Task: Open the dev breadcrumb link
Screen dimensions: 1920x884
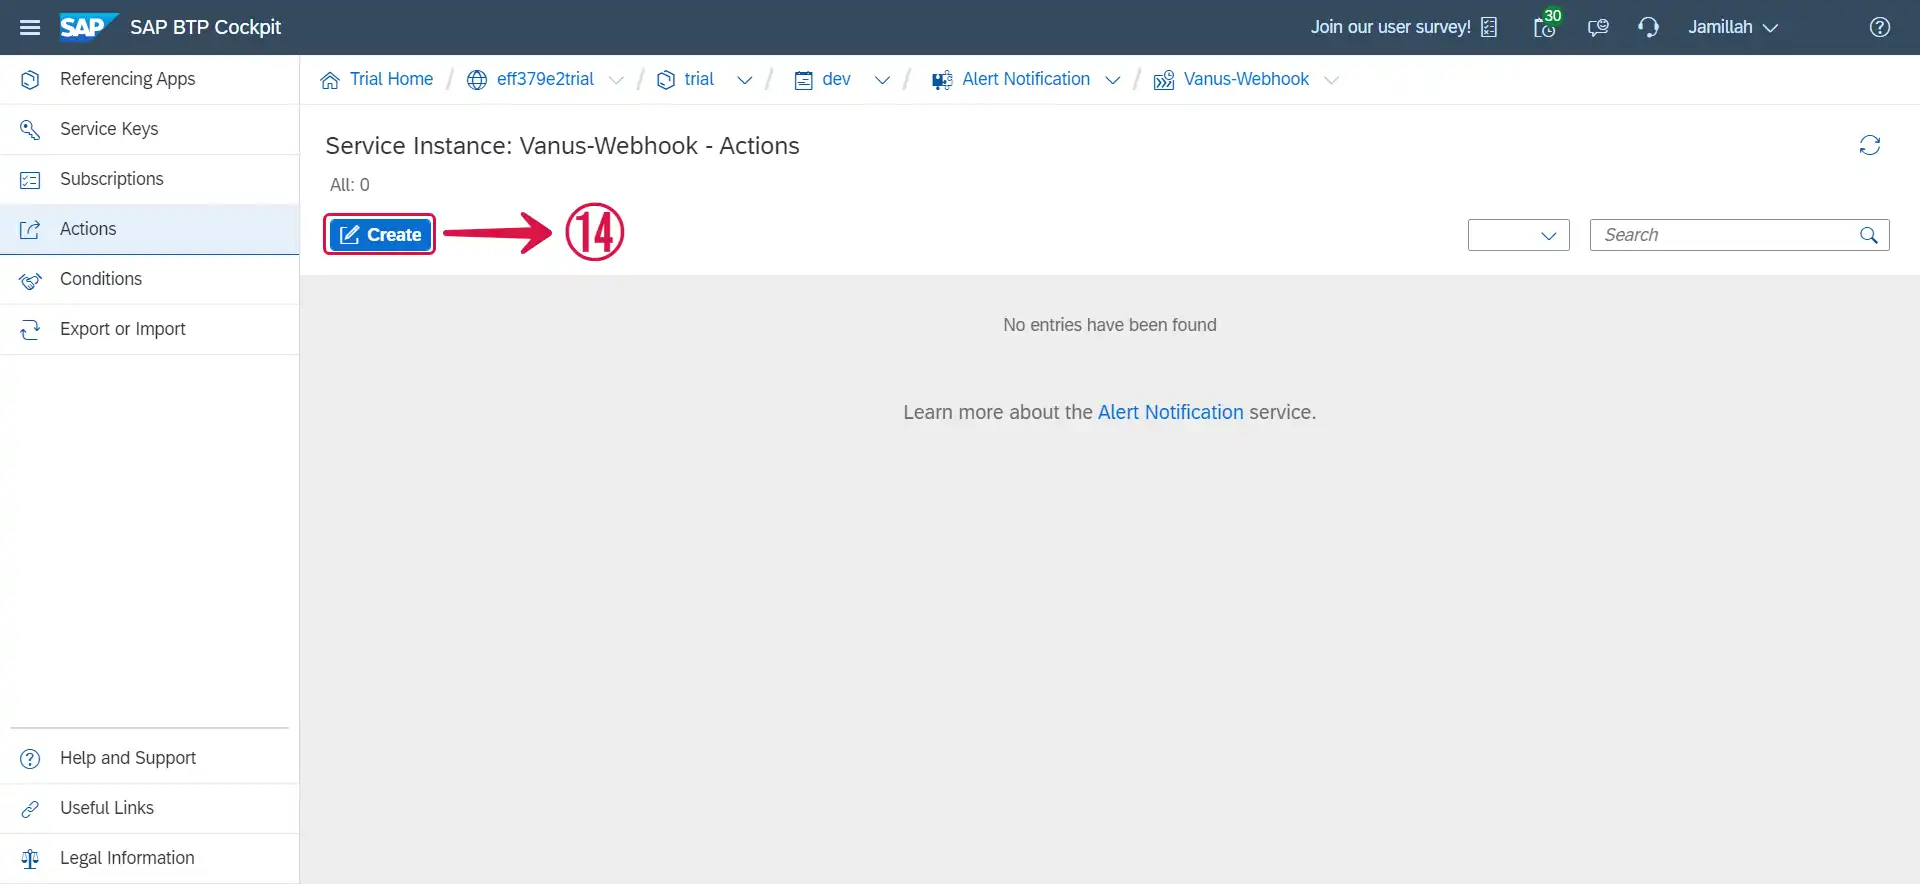Action: pyautogui.click(x=836, y=79)
